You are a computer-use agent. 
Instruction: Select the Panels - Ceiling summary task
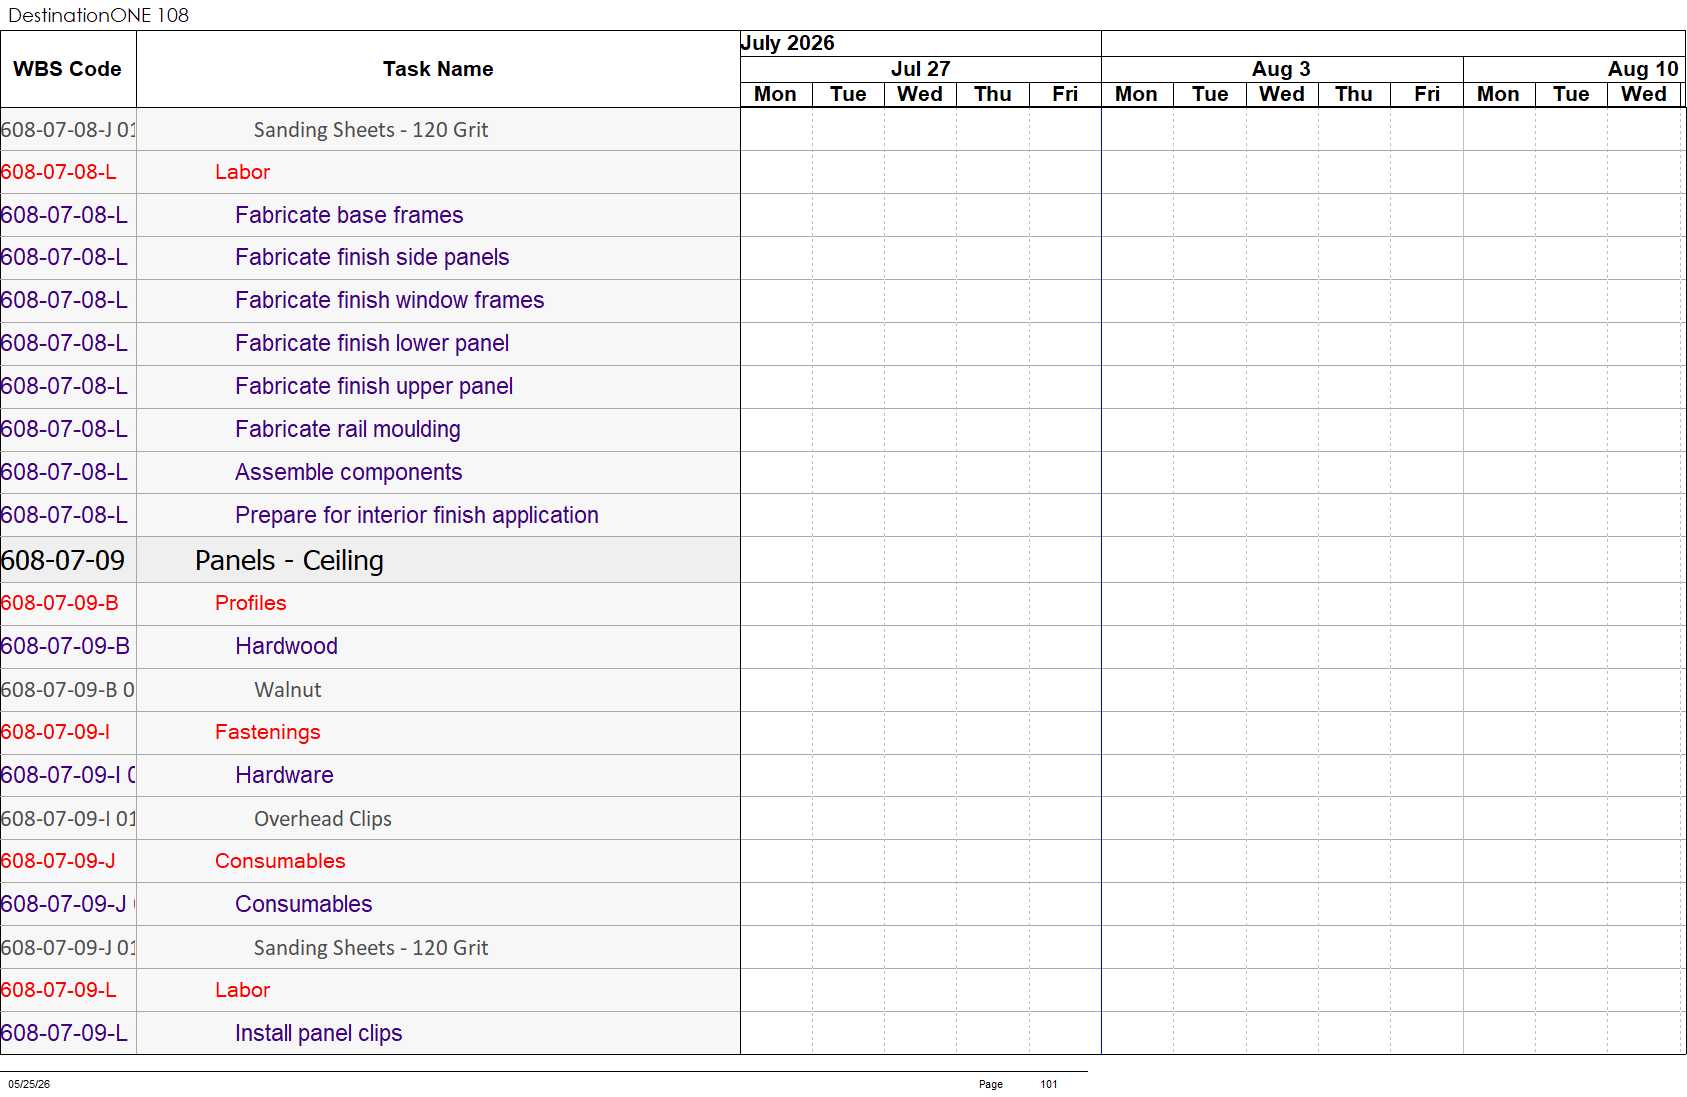(289, 560)
